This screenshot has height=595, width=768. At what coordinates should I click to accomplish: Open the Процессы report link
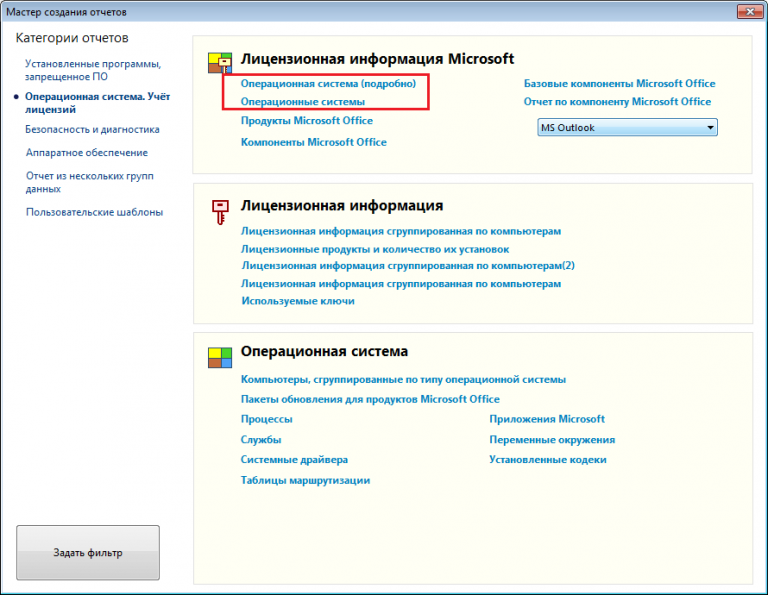(266, 420)
